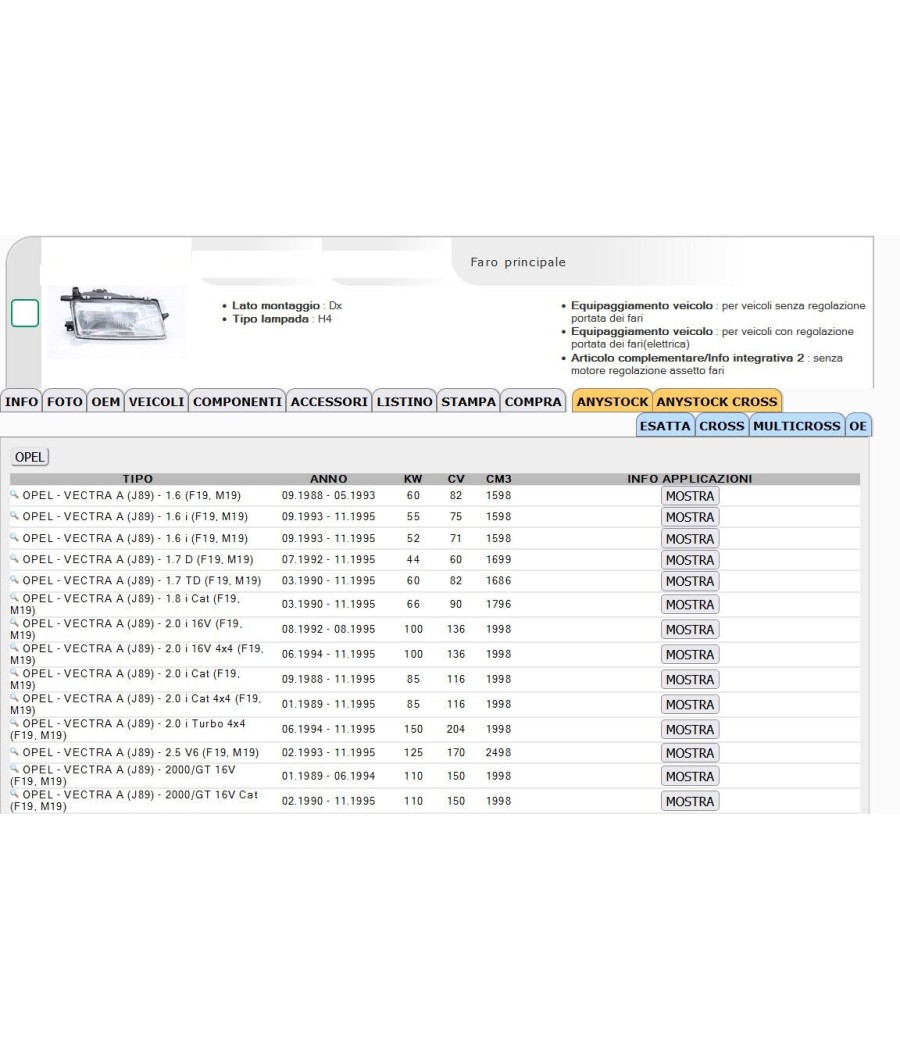Click MOSTRA for 2000/GT 16V 01.1989 row

690,776
